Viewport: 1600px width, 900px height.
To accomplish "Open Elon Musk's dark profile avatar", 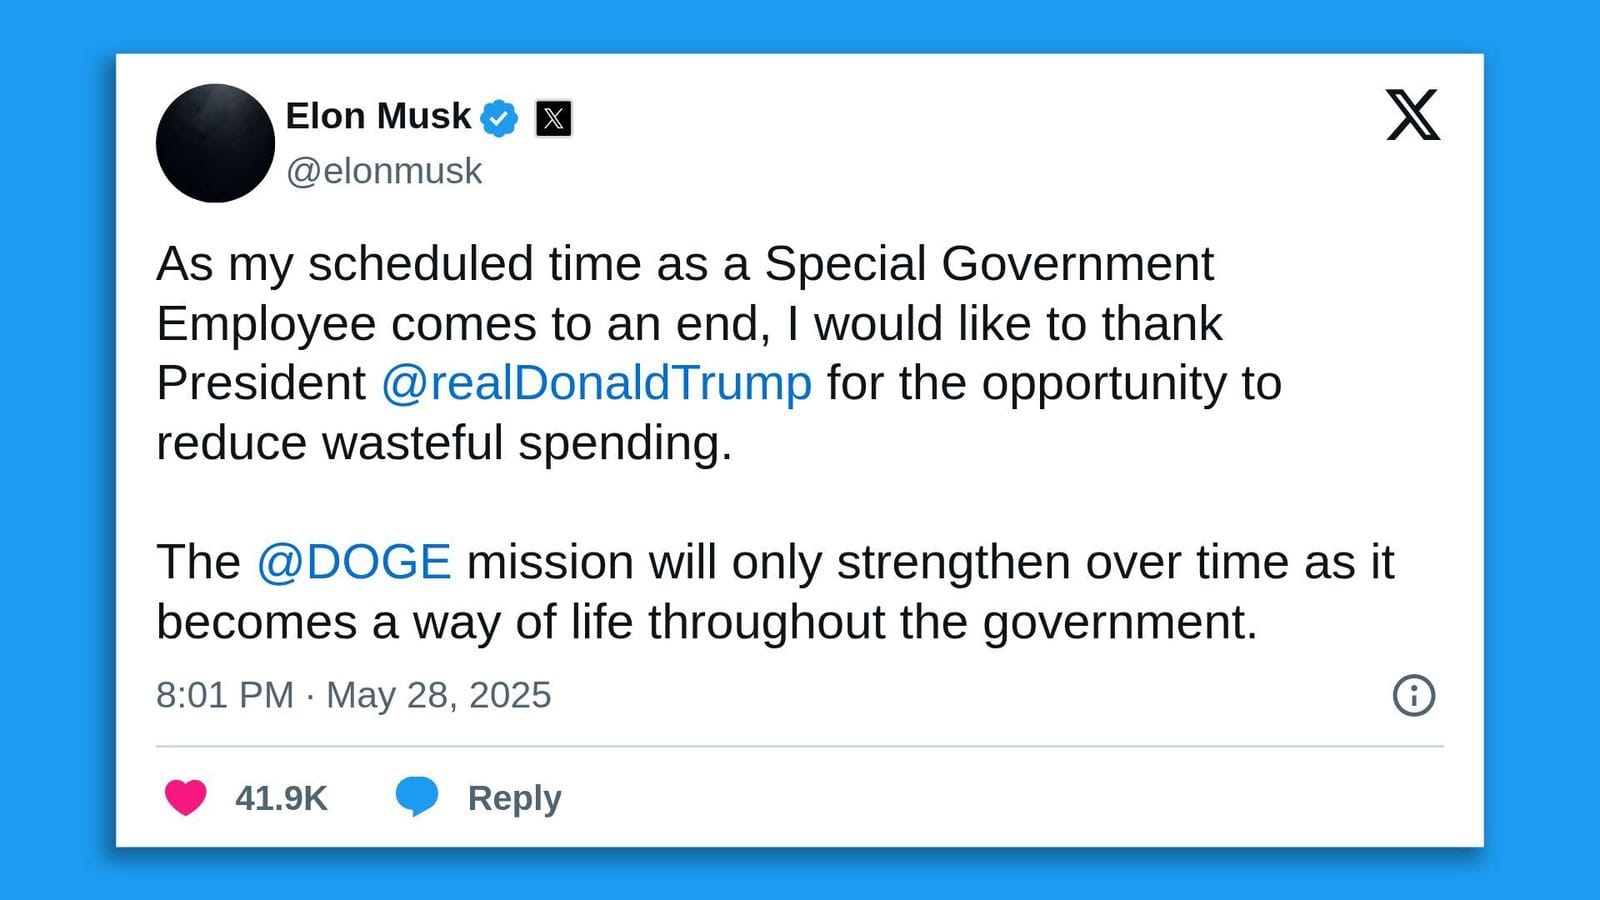I will pos(215,143).
